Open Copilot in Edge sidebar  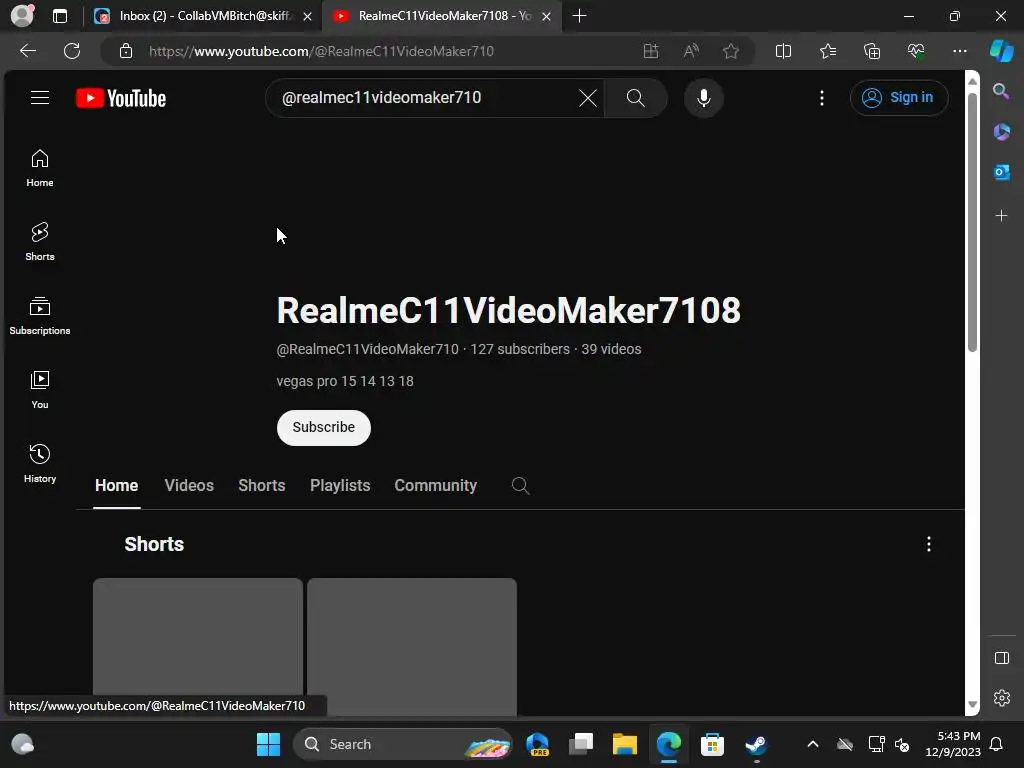coord(1001,51)
